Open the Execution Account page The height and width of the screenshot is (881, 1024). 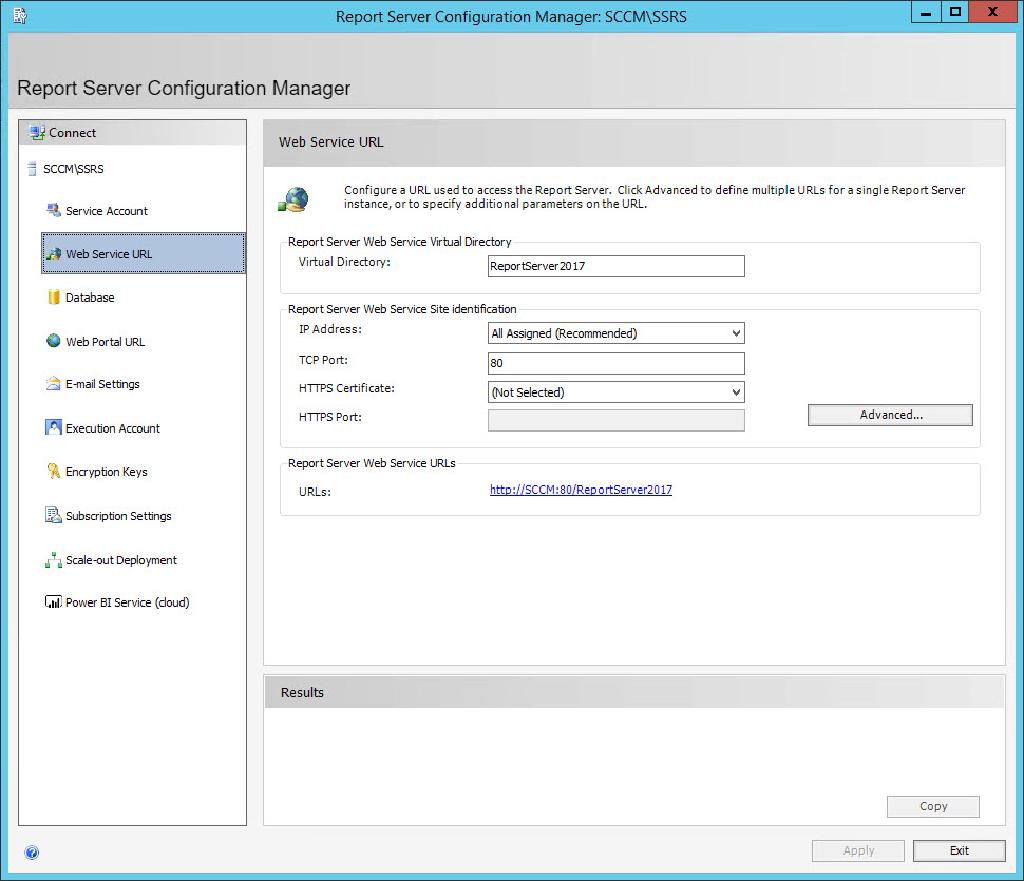click(x=112, y=428)
